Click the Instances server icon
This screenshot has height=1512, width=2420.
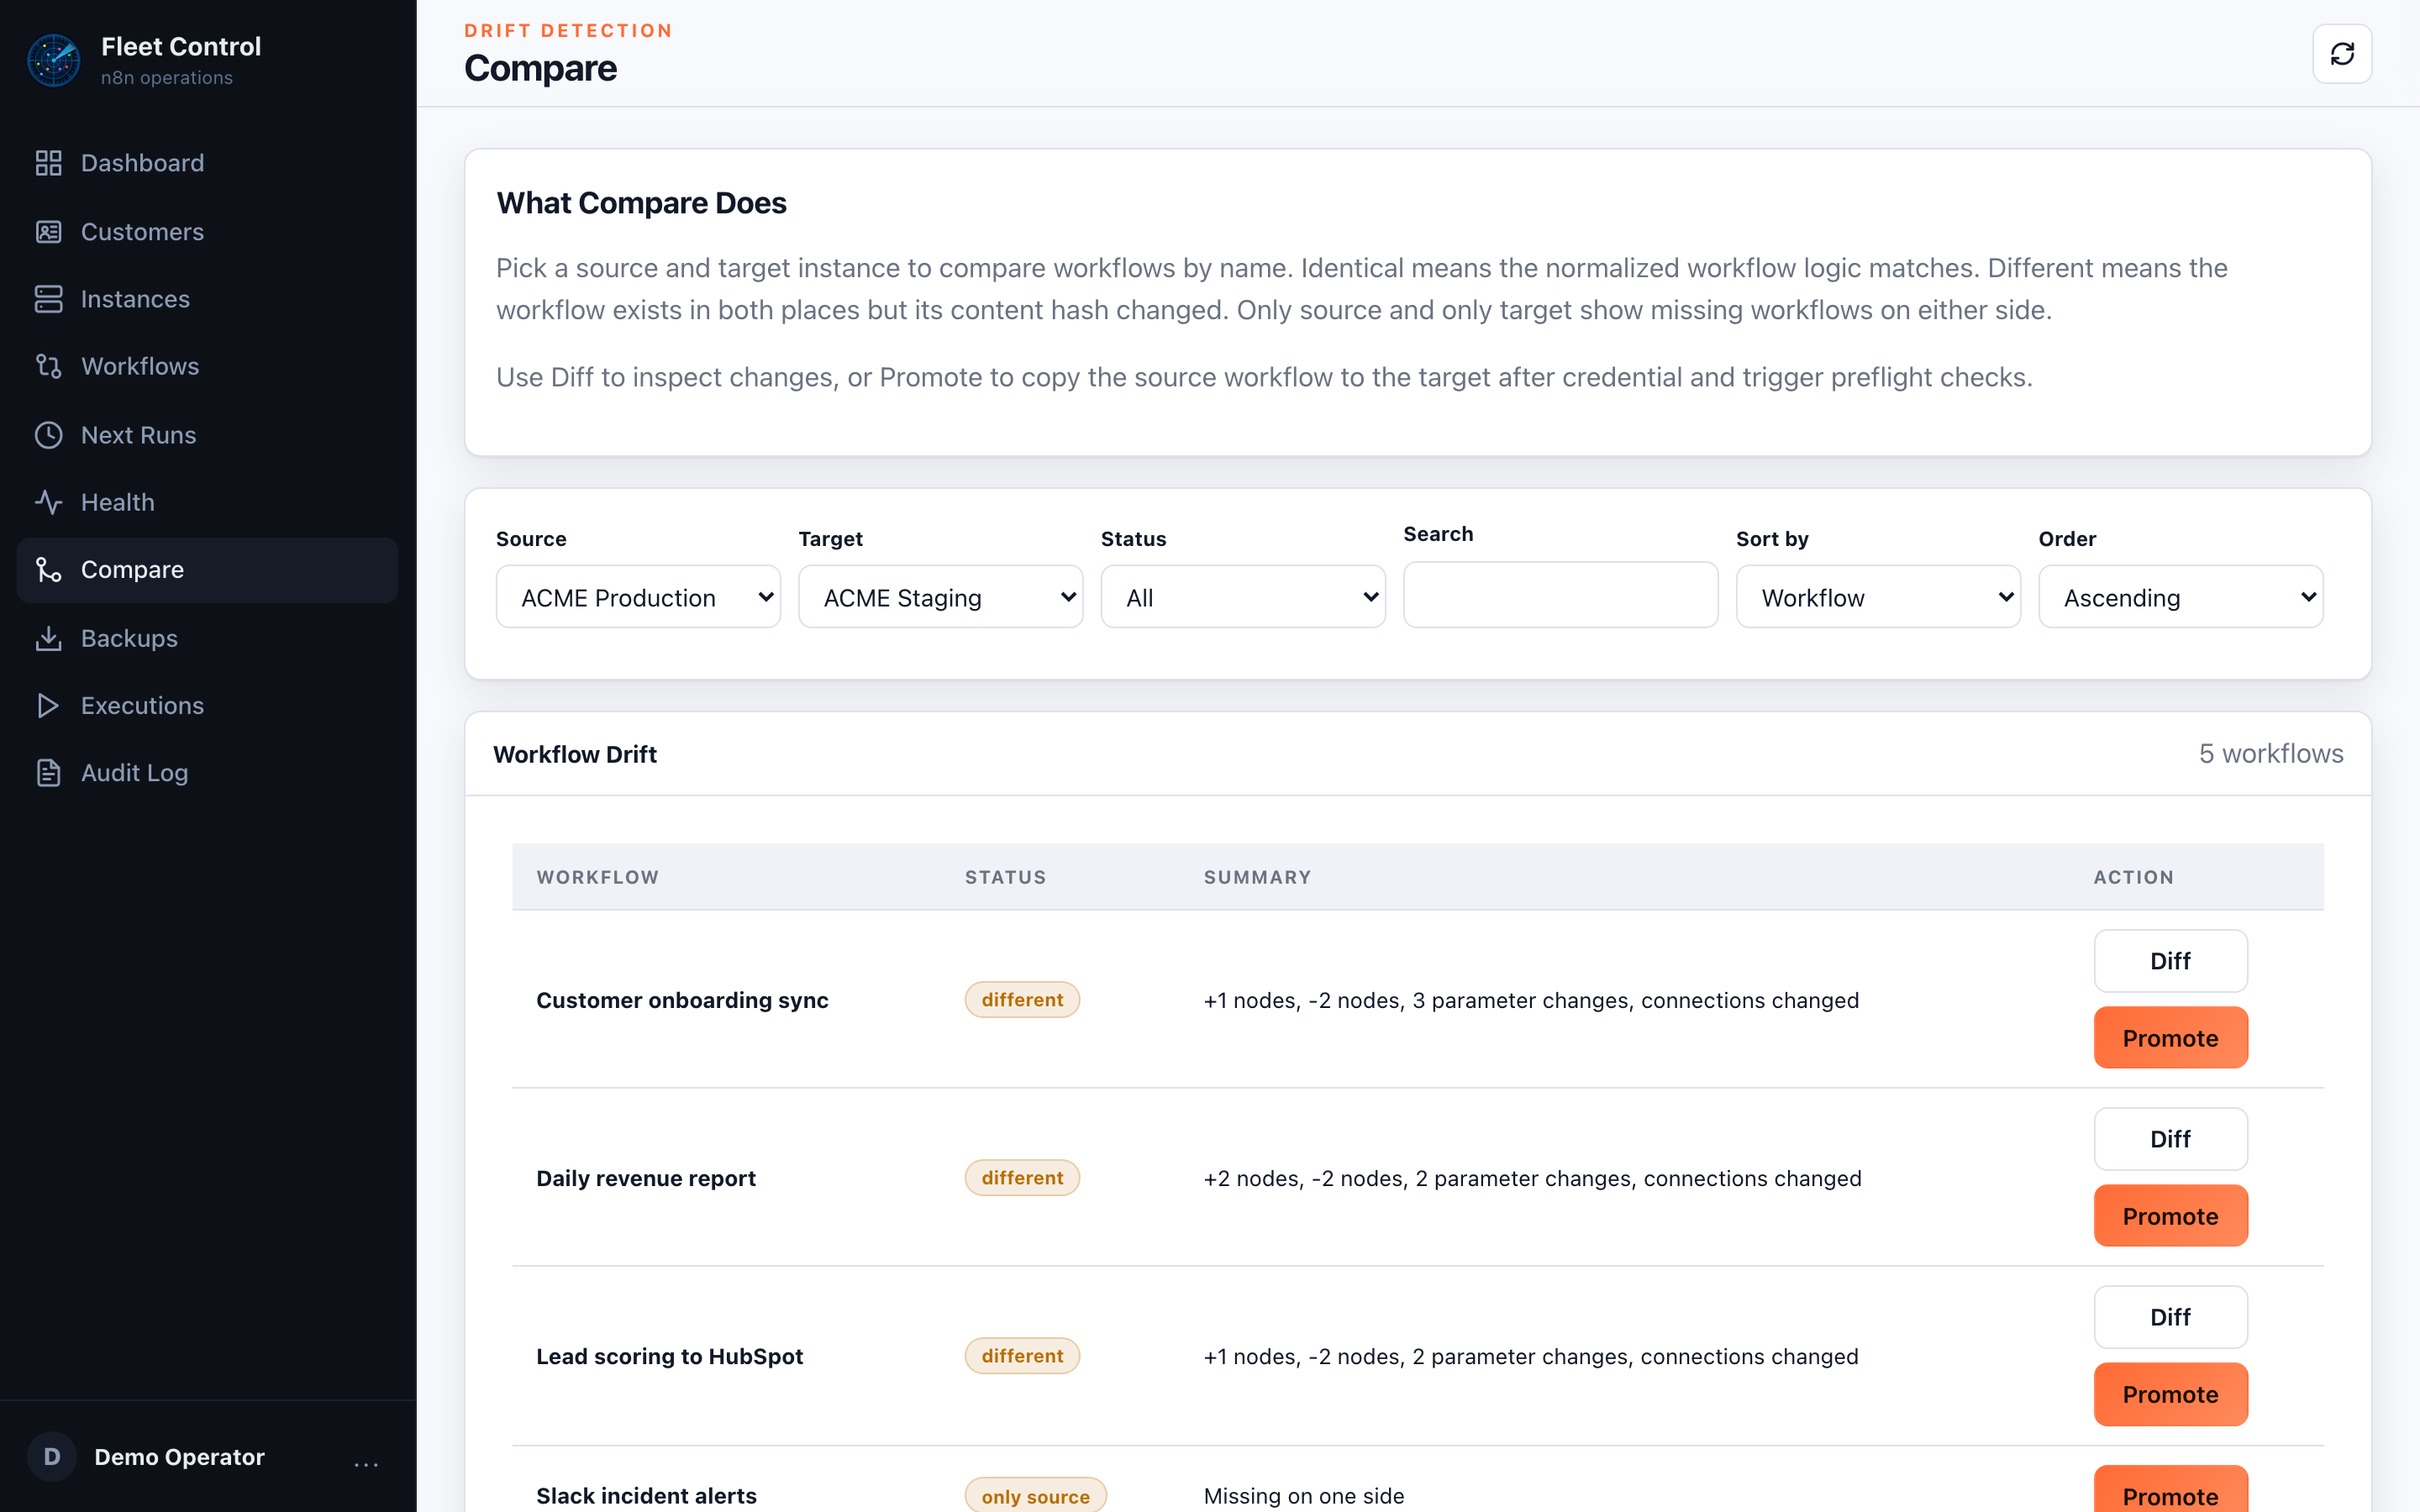[48, 299]
